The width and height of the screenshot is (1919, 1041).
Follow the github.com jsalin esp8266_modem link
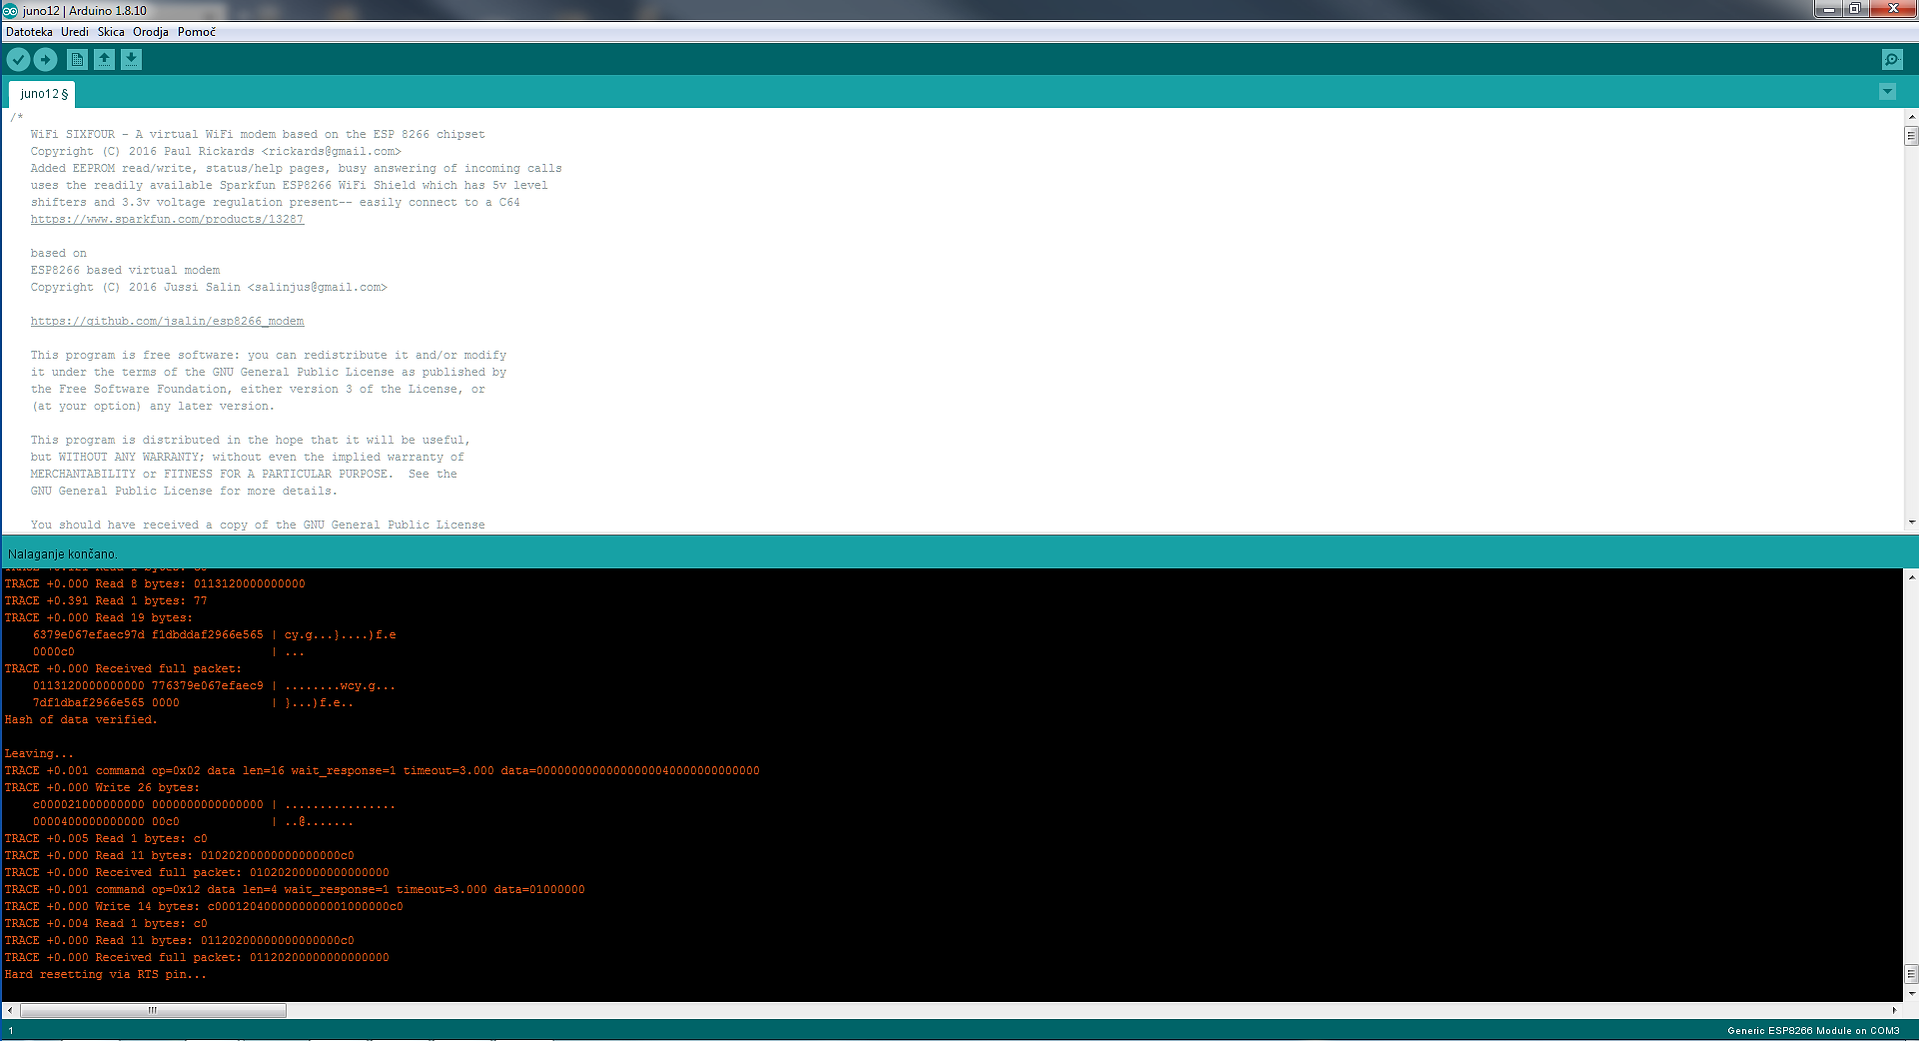coord(167,321)
